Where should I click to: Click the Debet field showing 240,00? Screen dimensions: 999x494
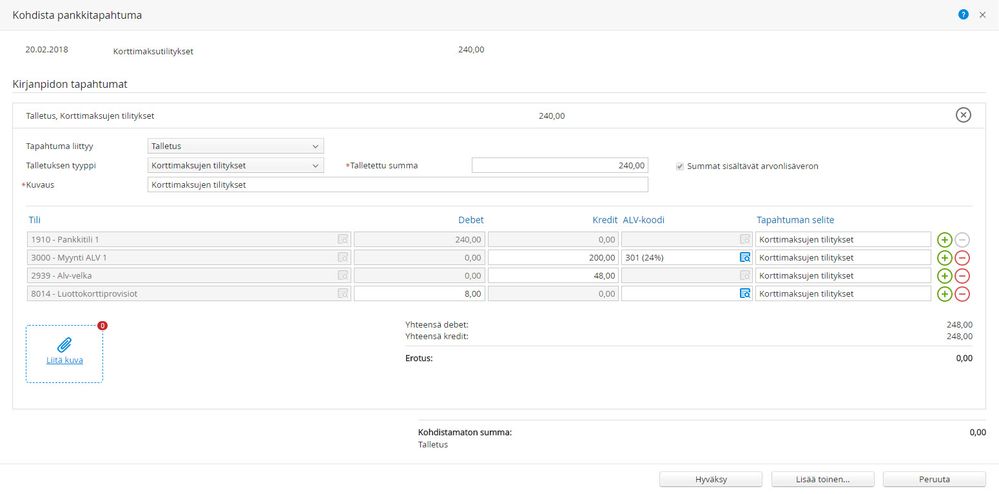(420, 240)
